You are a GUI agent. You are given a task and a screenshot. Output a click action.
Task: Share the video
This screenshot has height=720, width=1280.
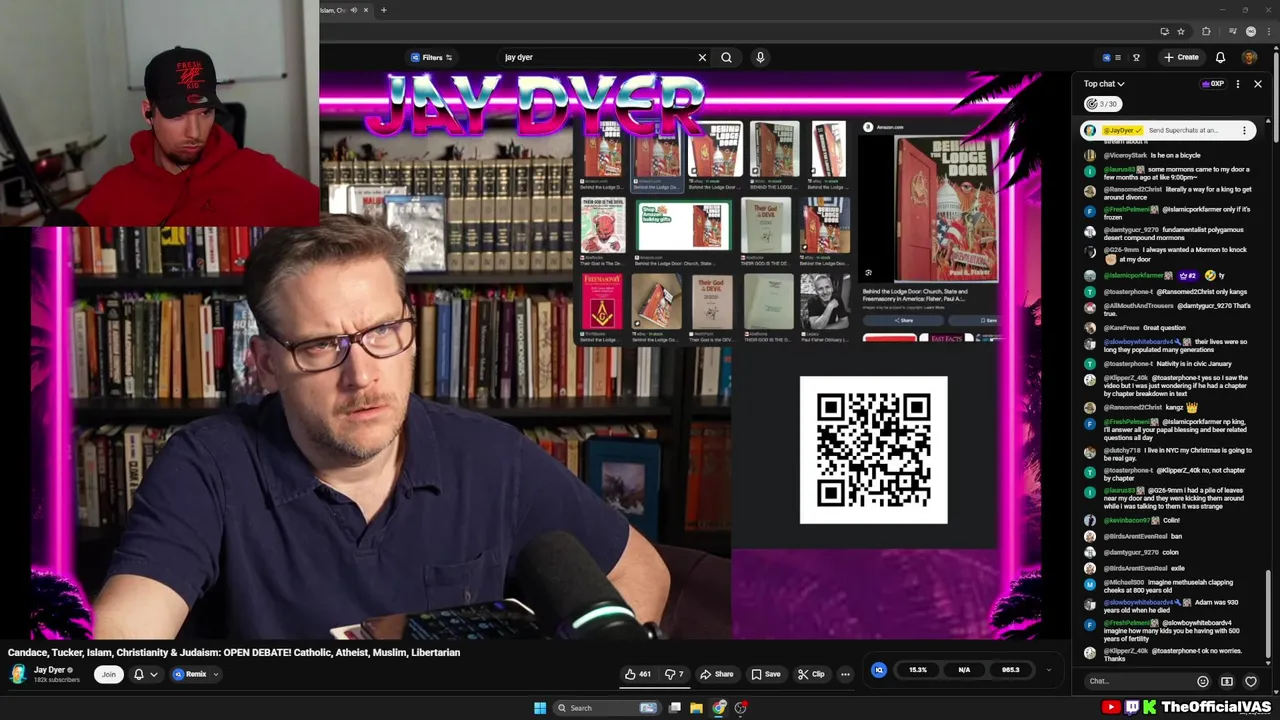point(717,674)
